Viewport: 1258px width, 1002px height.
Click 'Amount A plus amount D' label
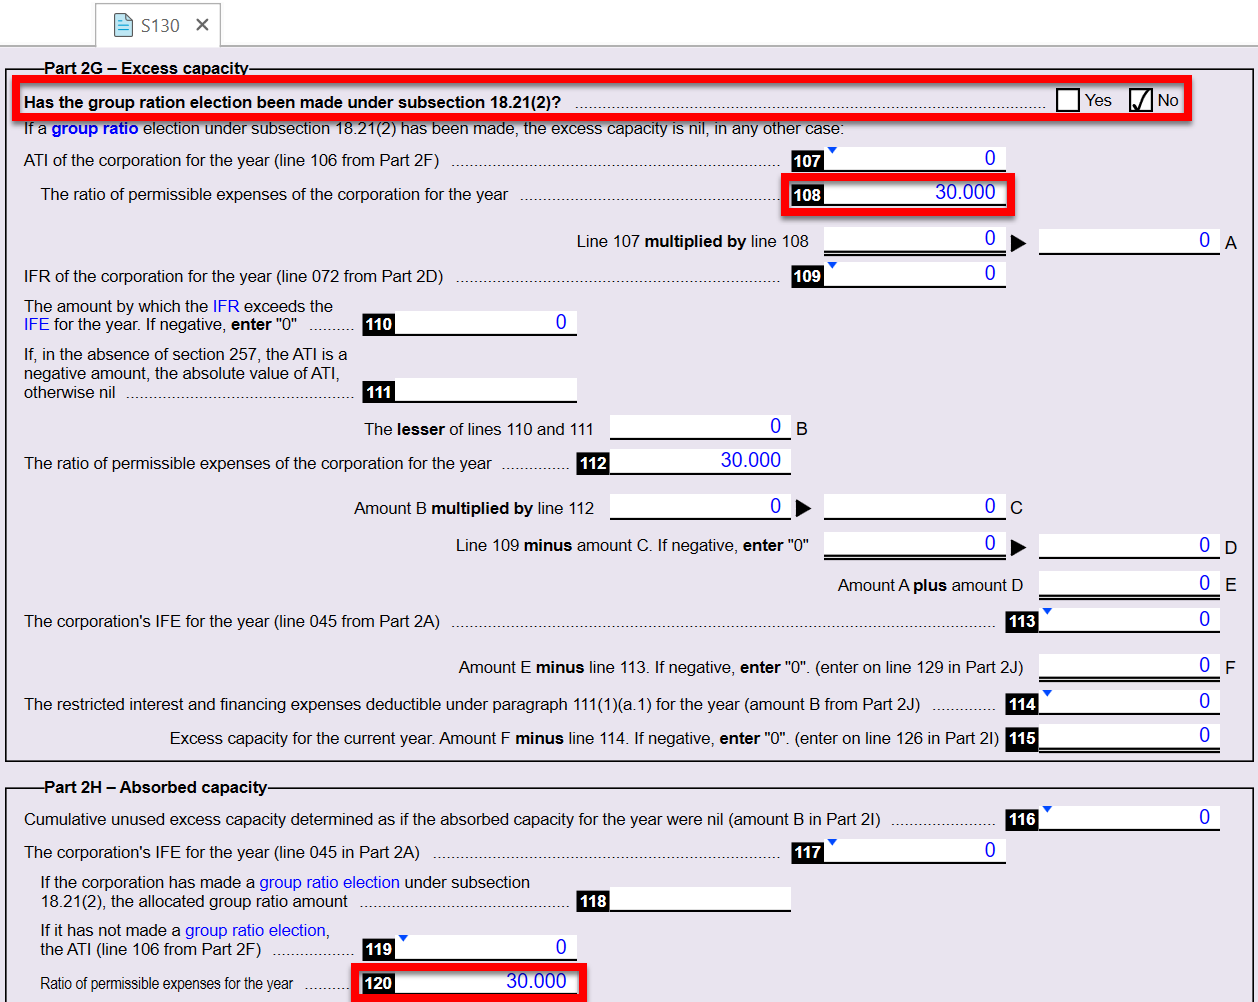(x=931, y=585)
